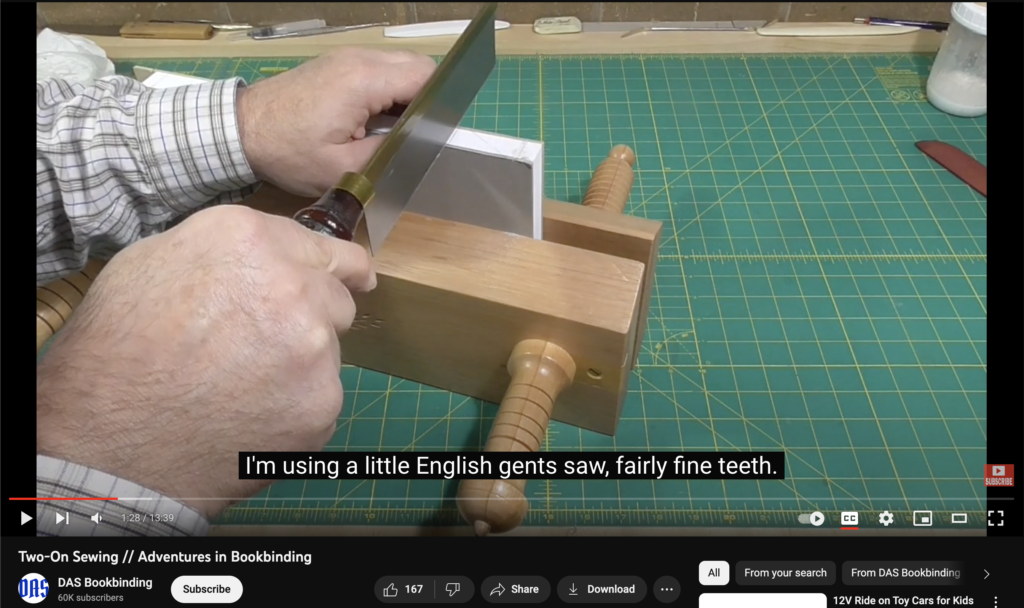Toggle closed captions CC button
This screenshot has height=608, width=1024.
click(x=849, y=519)
